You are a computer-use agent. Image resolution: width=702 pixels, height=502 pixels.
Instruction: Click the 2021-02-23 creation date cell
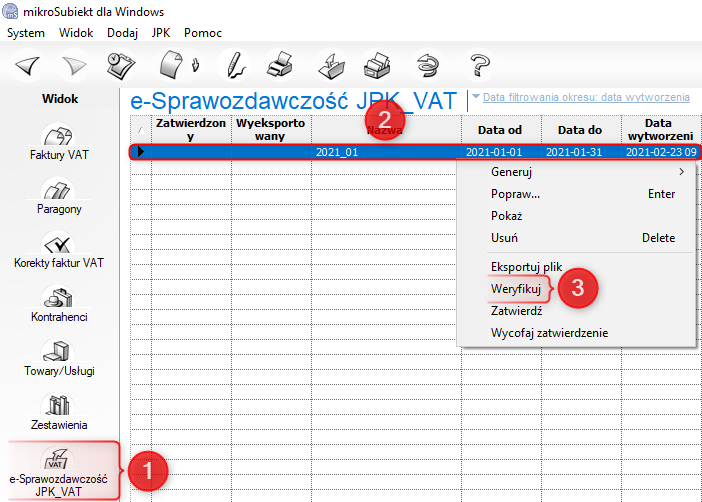point(661,152)
